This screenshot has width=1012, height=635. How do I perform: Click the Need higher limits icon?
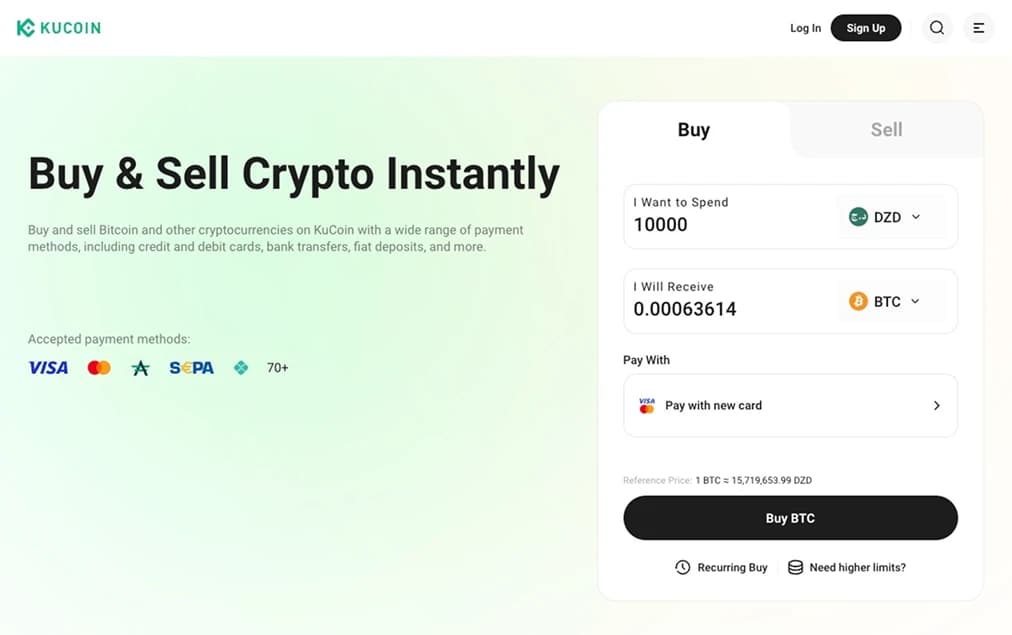pyautogui.click(x=793, y=567)
